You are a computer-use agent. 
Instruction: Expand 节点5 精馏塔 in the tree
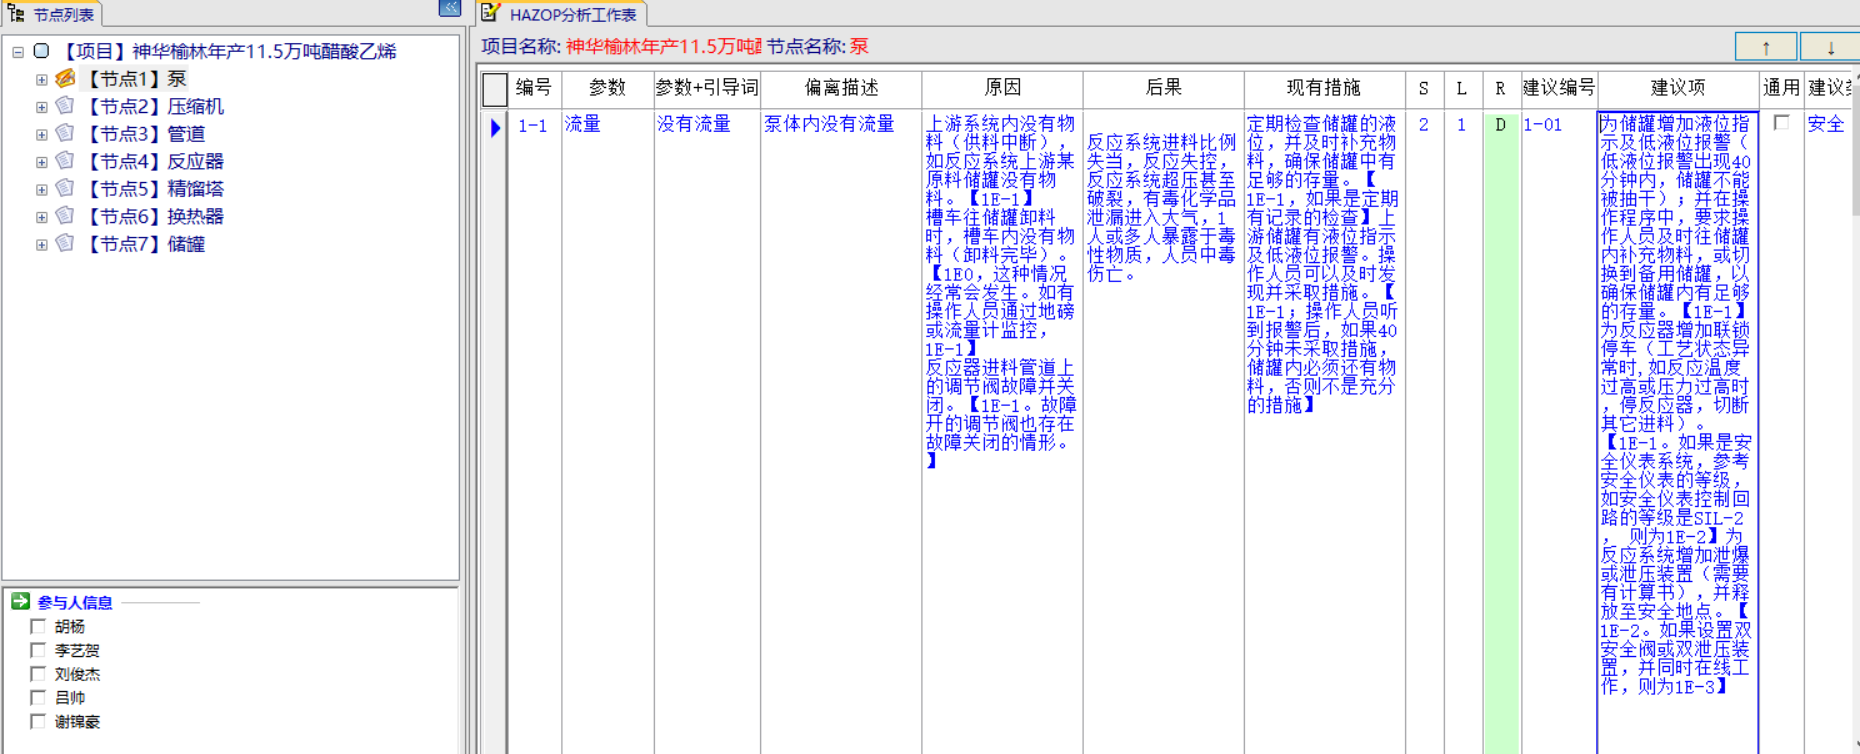41,190
